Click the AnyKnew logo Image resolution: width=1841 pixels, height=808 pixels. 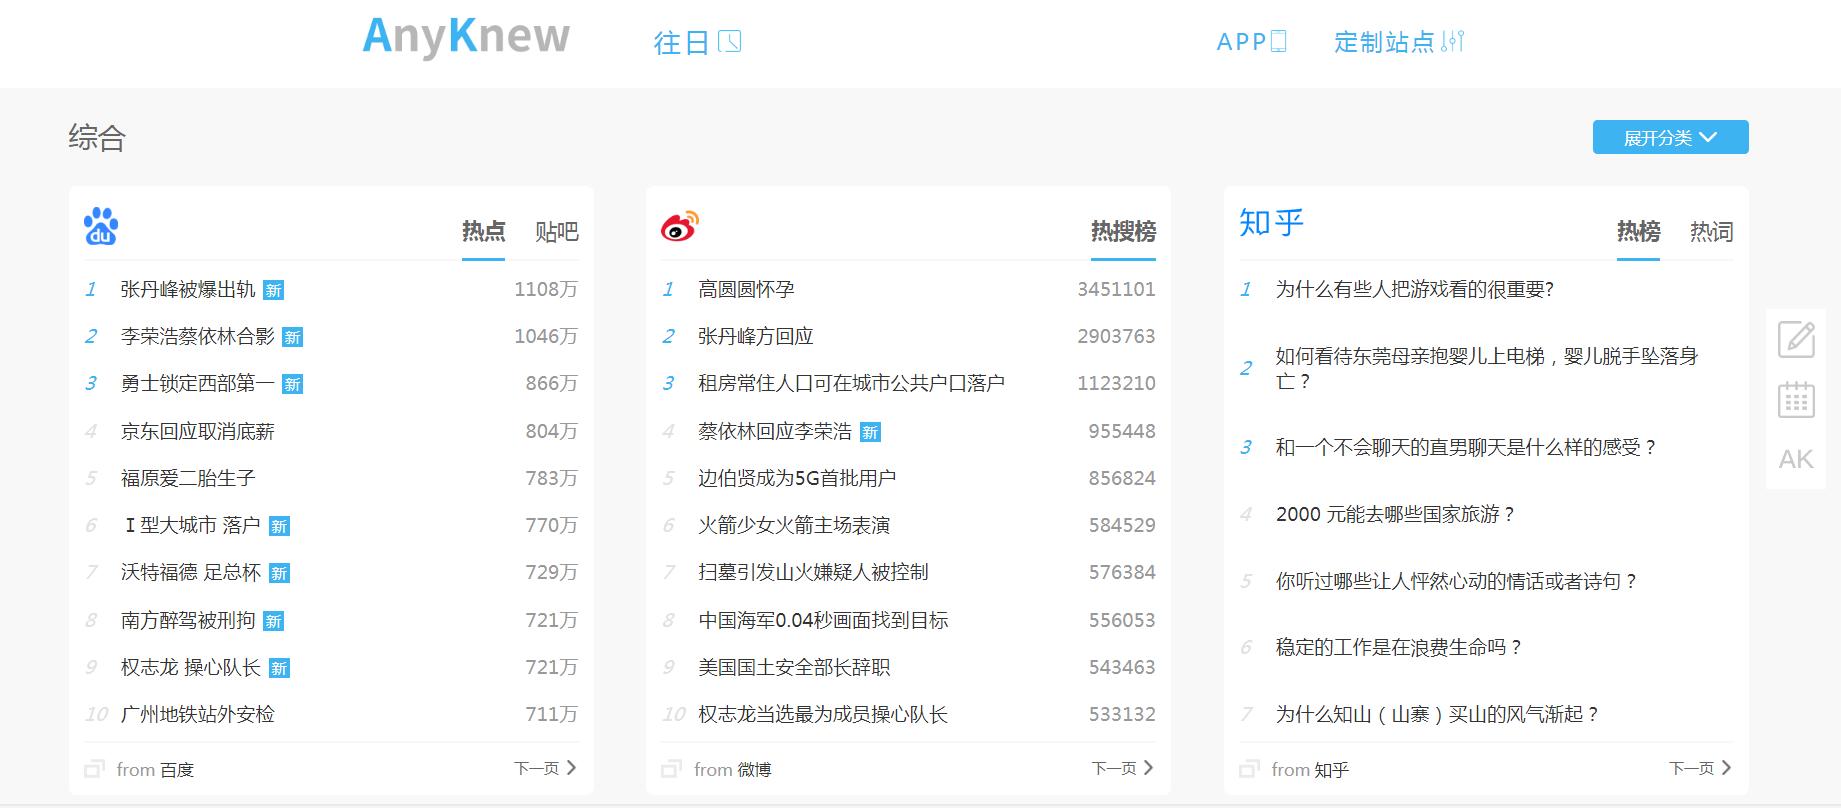click(466, 37)
